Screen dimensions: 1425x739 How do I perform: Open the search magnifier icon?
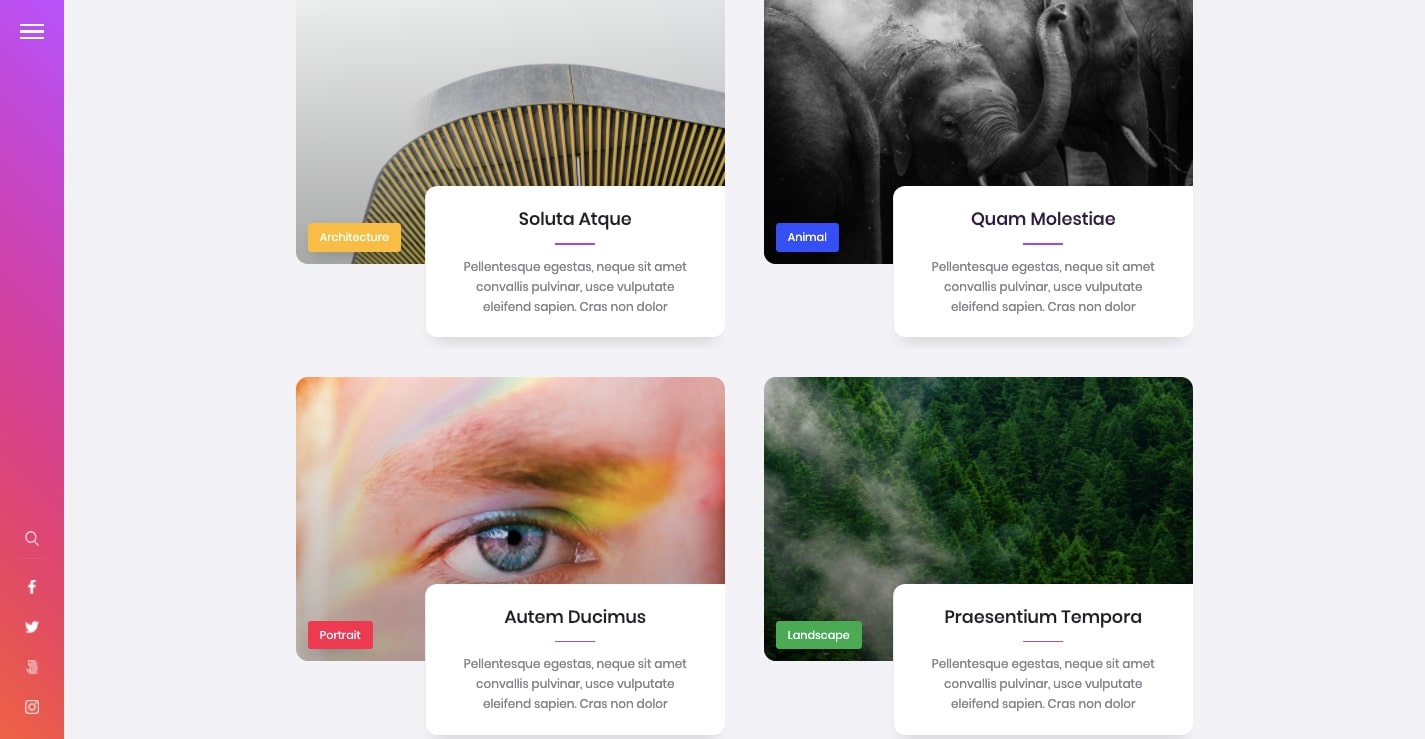point(32,538)
